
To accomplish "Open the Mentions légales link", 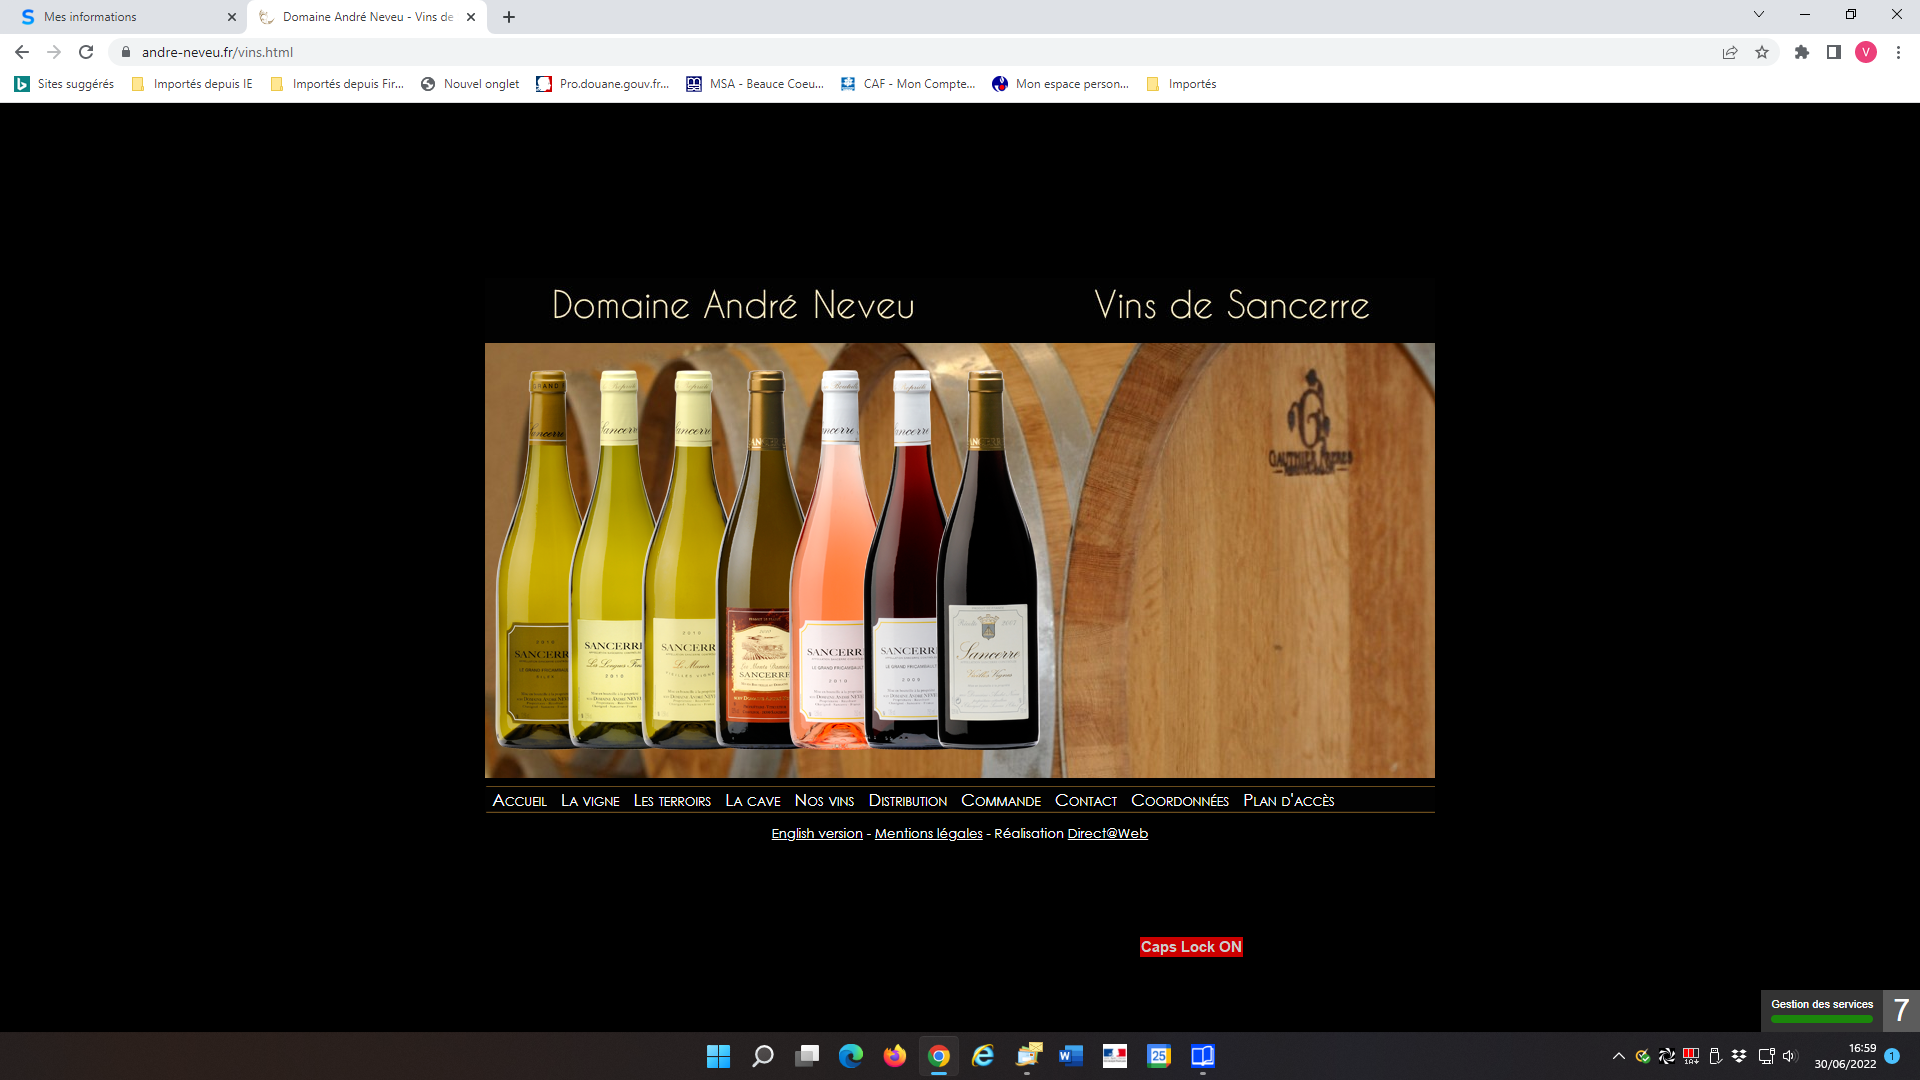I will click(929, 834).
